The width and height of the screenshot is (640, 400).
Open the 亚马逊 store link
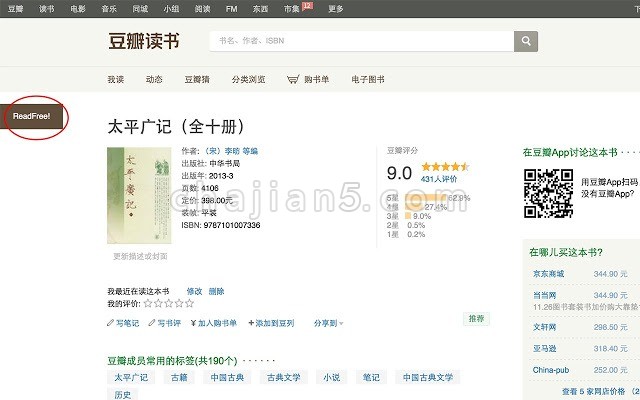[x=544, y=349]
